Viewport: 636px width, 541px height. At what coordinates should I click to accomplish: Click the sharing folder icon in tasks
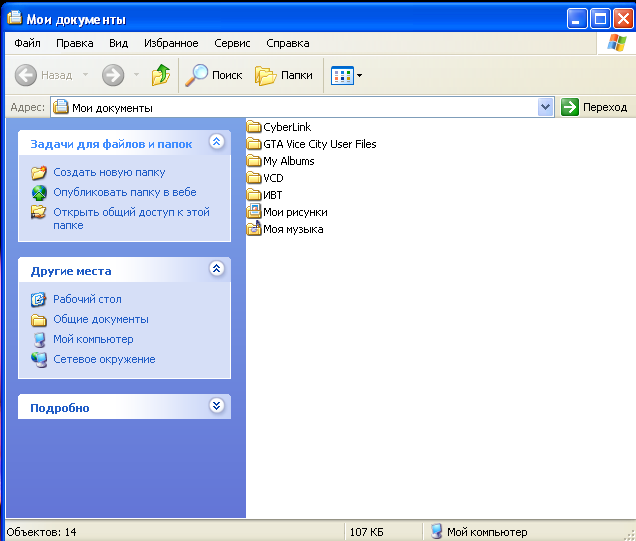39,212
